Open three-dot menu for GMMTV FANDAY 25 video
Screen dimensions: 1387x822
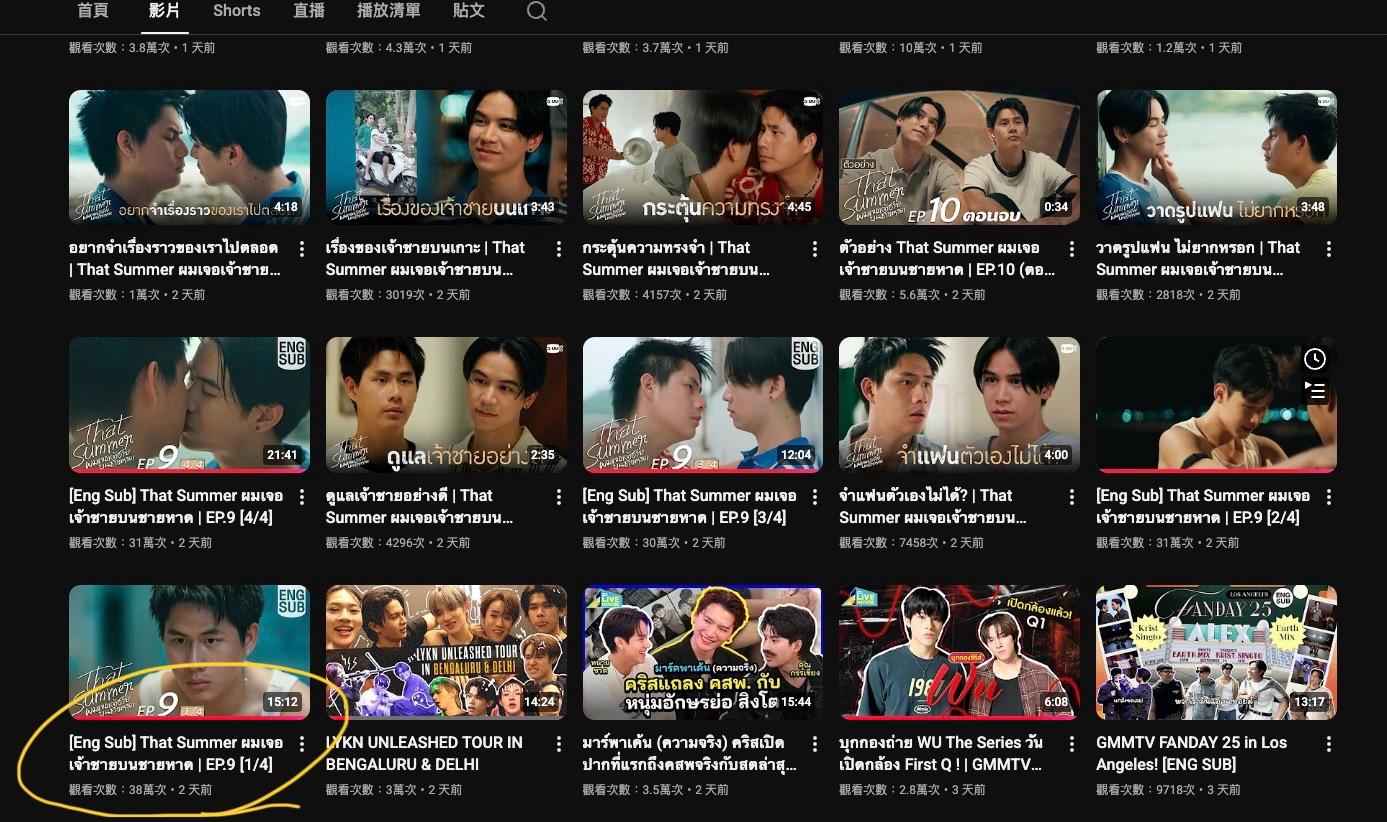[x=1329, y=744]
